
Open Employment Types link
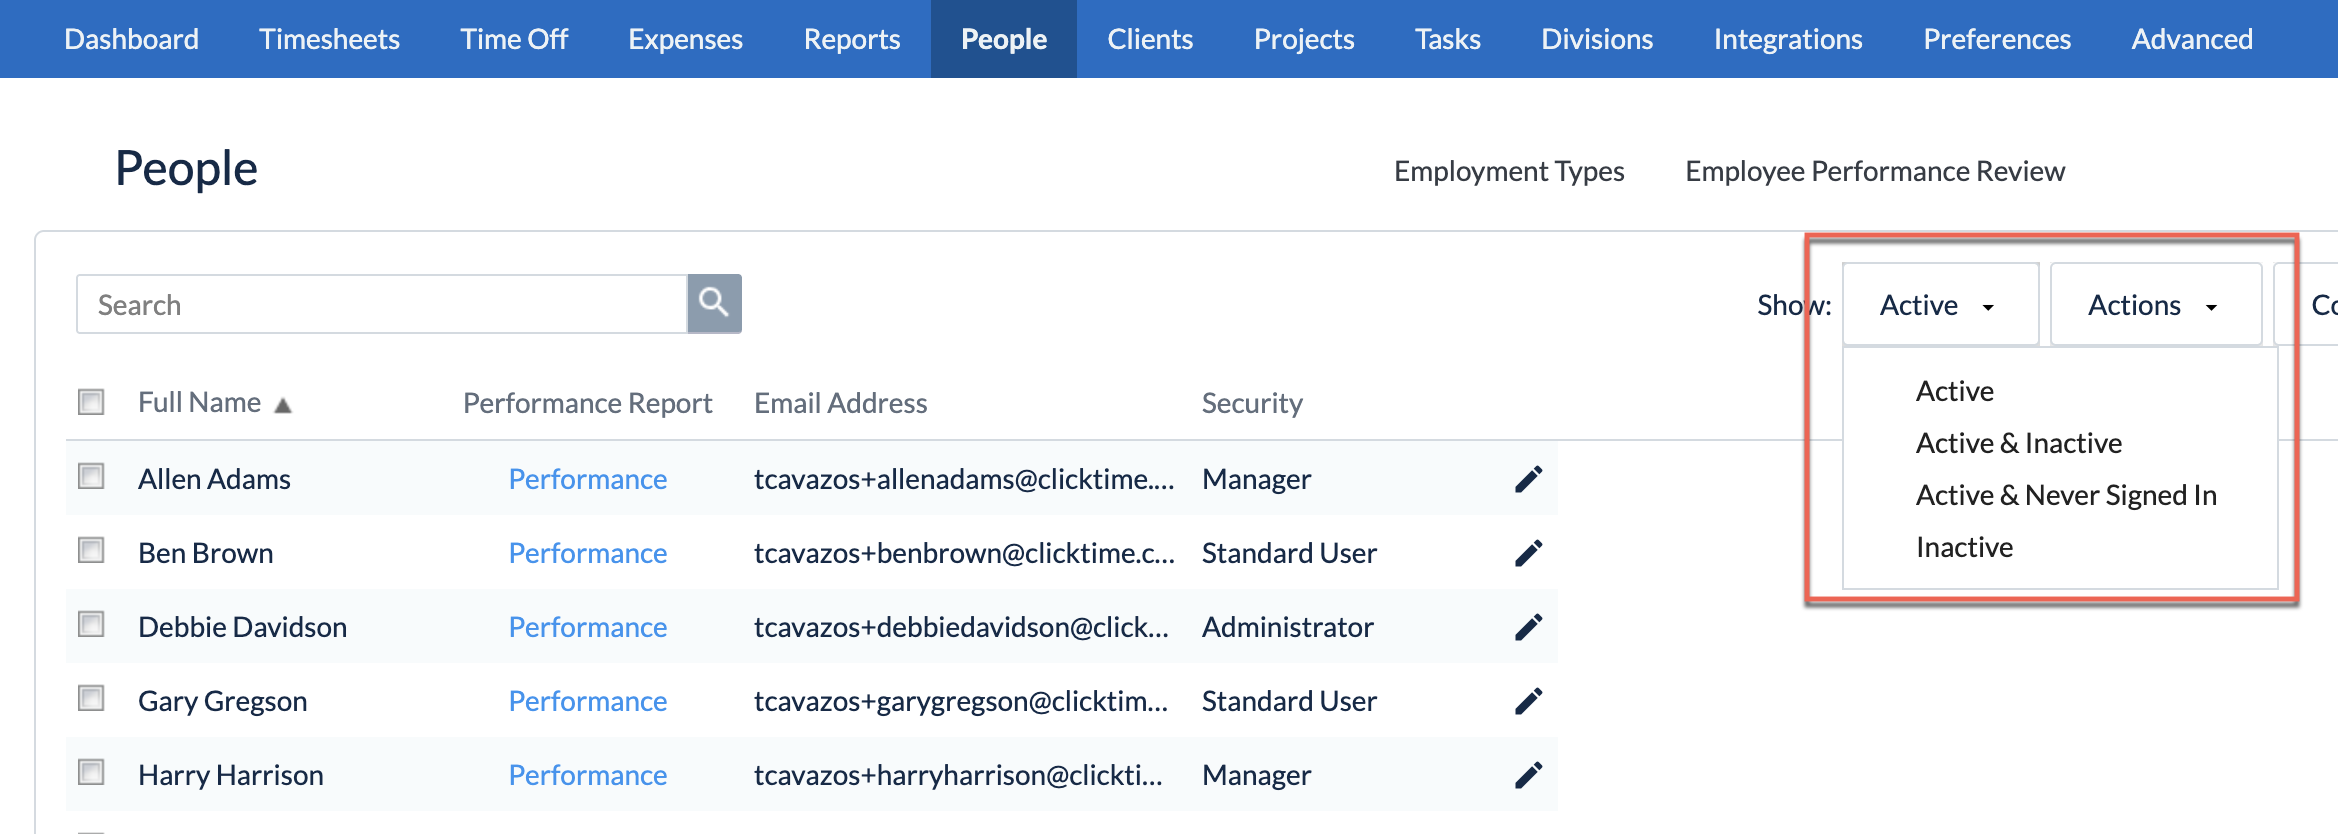[1509, 171]
